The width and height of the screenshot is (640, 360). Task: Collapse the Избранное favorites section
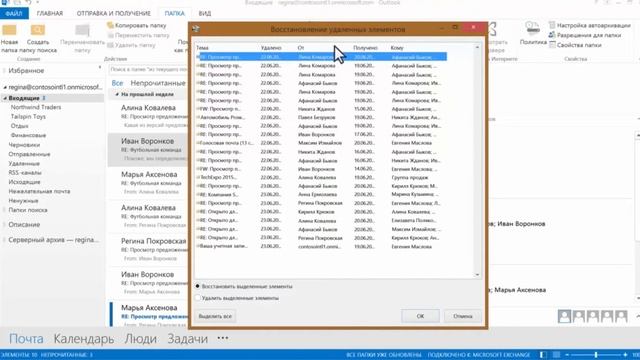[x=4, y=71]
